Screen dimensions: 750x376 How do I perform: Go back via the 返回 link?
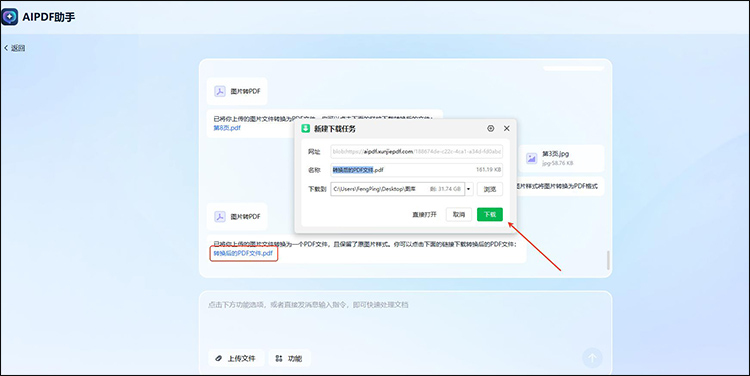pyautogui.click(x=15, y=48)
